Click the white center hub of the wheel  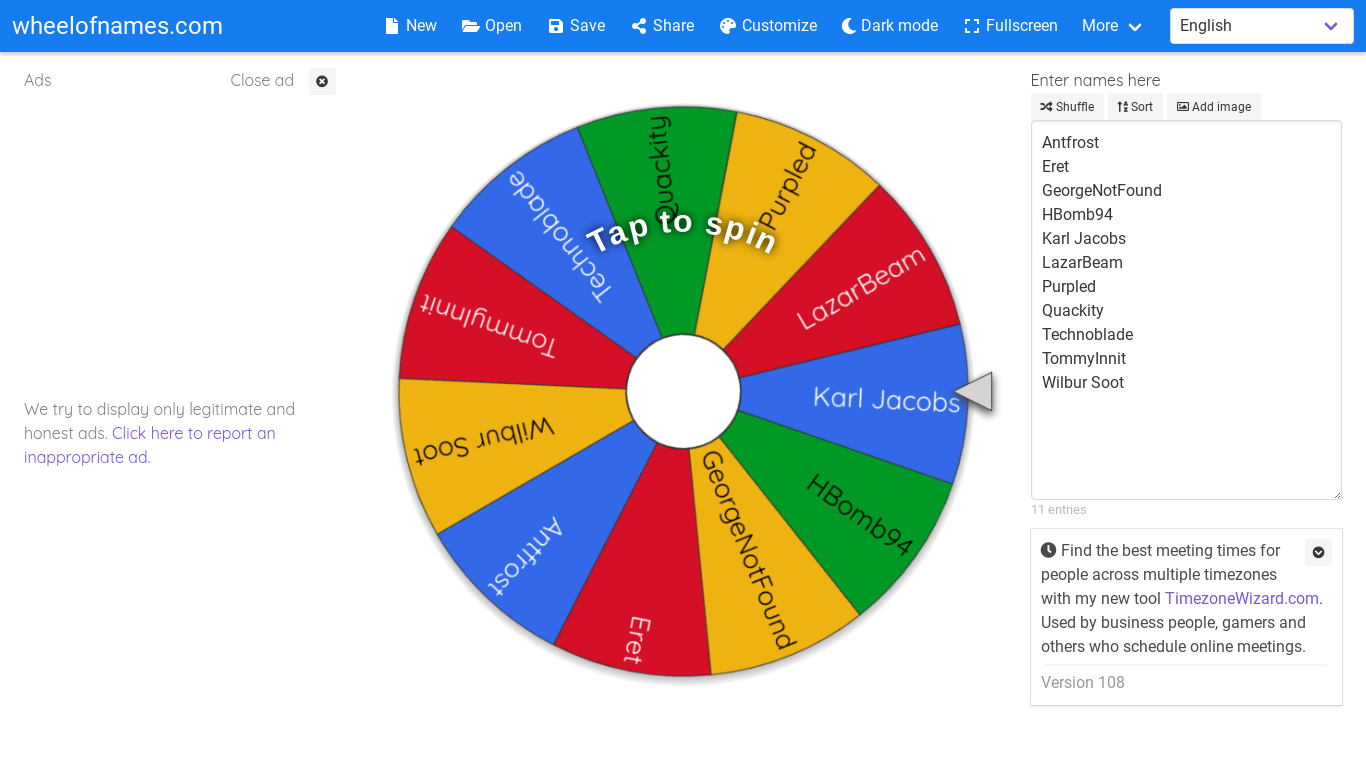tap(683, 391)
